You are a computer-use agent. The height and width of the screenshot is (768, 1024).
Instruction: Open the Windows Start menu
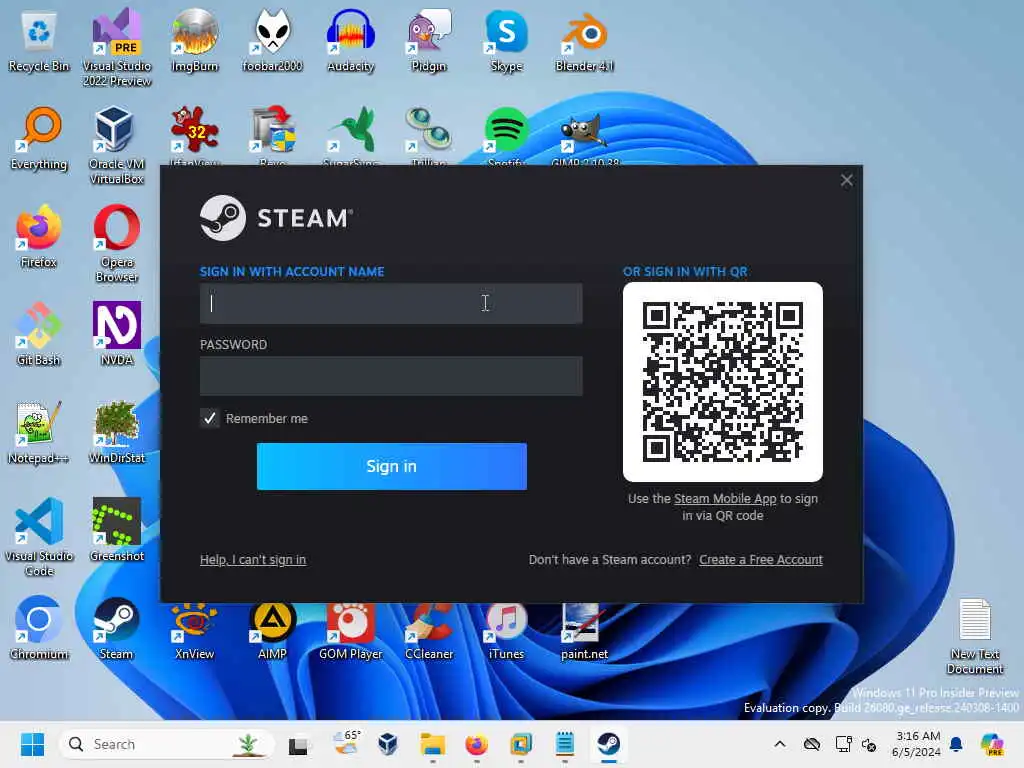(x=33, y=744)
